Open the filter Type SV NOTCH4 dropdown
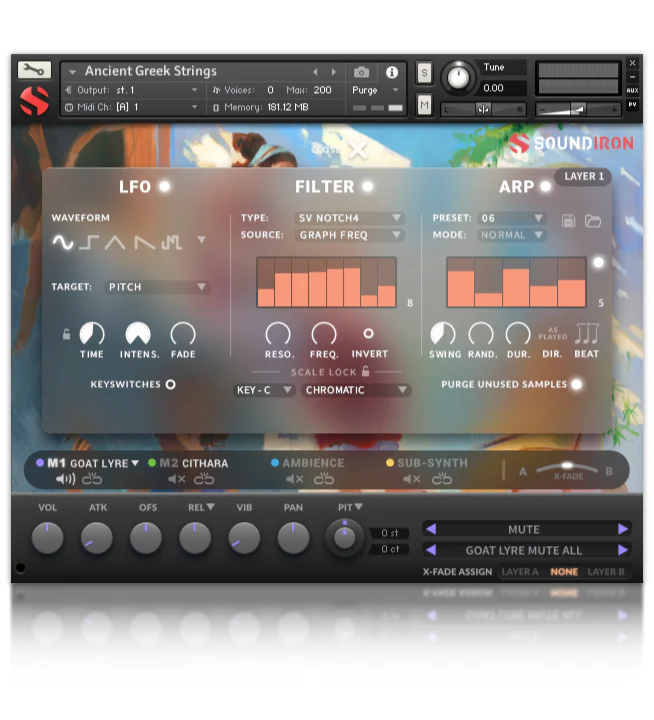 coord(350,218)
